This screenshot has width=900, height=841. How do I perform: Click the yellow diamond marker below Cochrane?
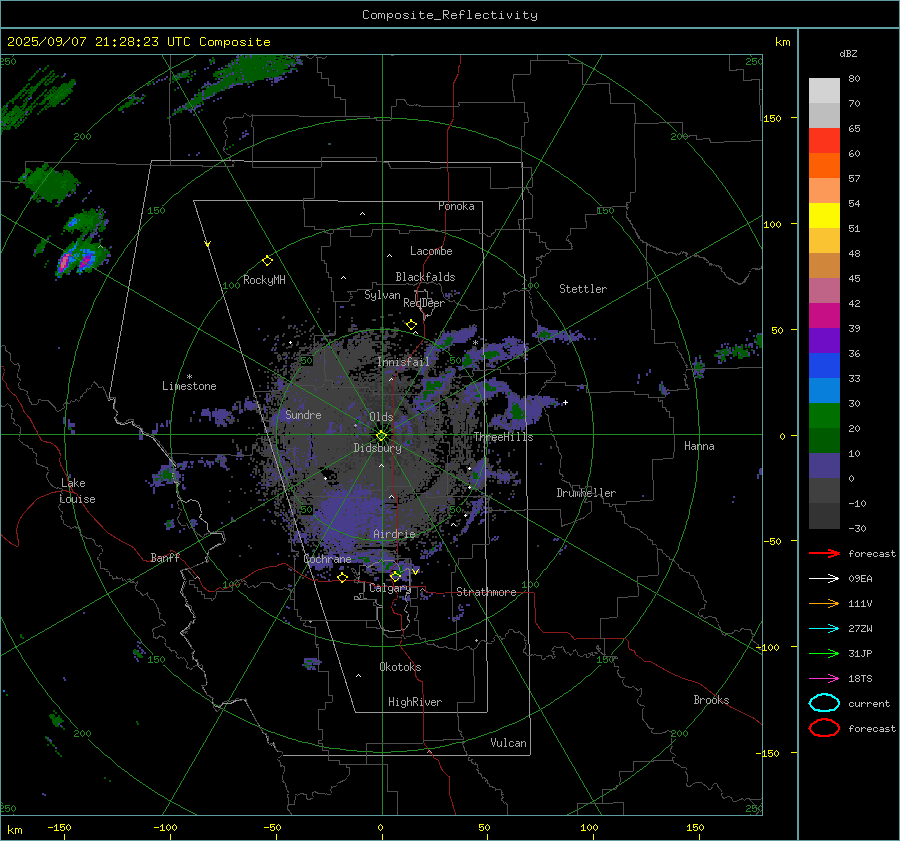coord(343,577)
